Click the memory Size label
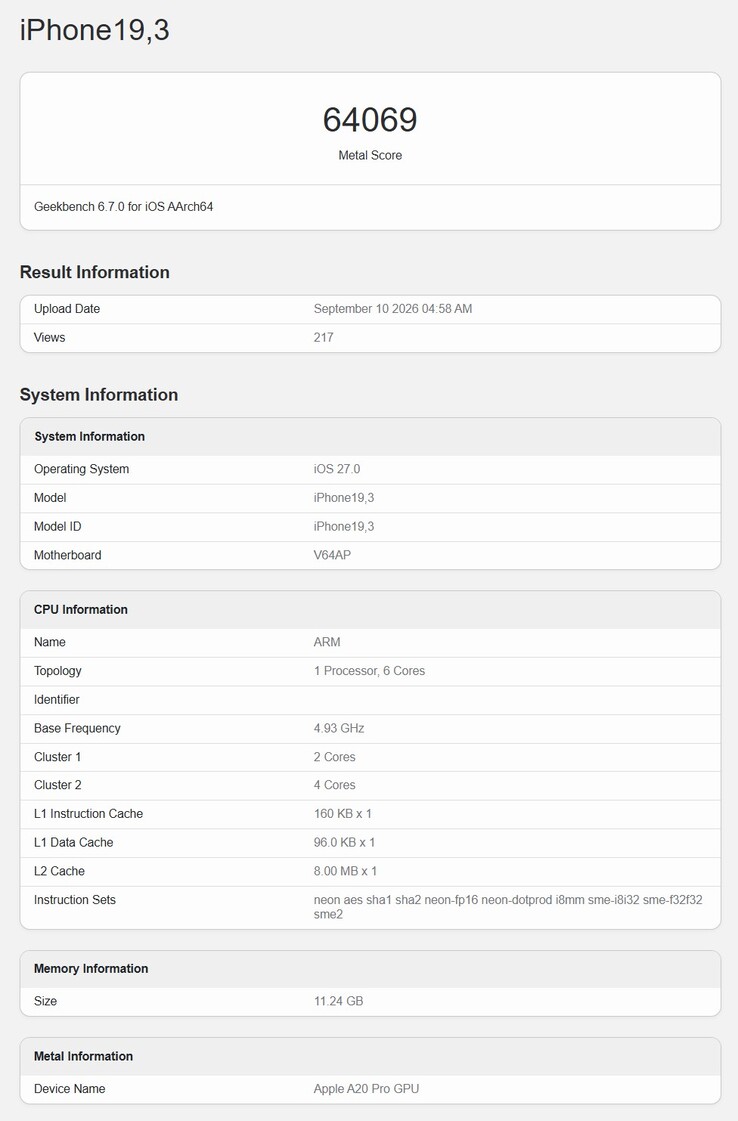This screenshot has height=1121, width=738. [46, 1001]
